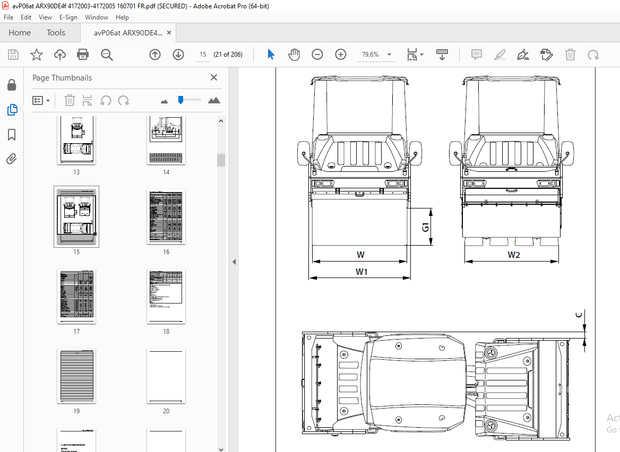Viewport: 620px width, 452px height.
Task: Rotate clockwise in thumbnails panel
Action: [x=124, y=100]
